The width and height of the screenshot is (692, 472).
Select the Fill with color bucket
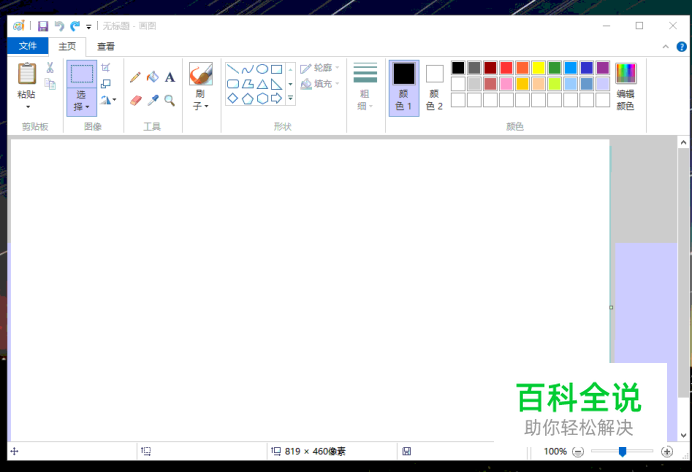click(x=153, y=77)
